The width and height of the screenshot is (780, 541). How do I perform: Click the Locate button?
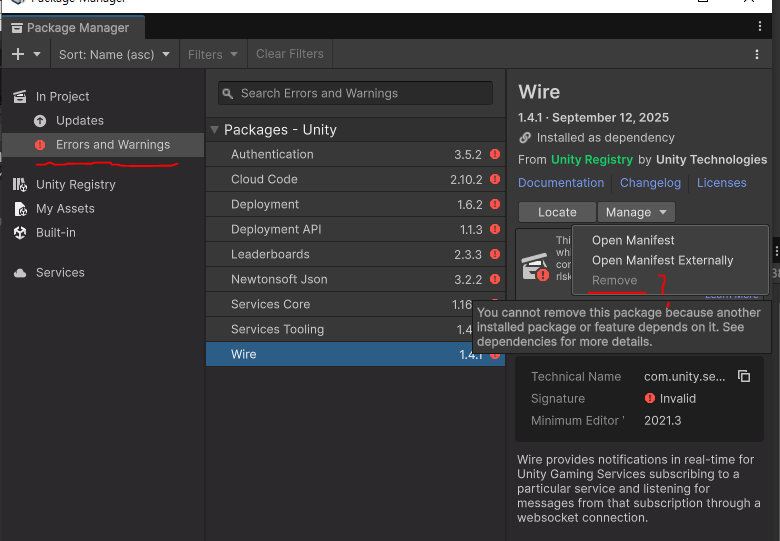(557, 212)
